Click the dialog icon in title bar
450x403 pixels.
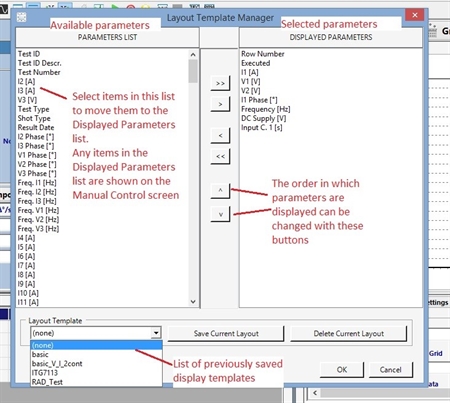click(22, 17)
